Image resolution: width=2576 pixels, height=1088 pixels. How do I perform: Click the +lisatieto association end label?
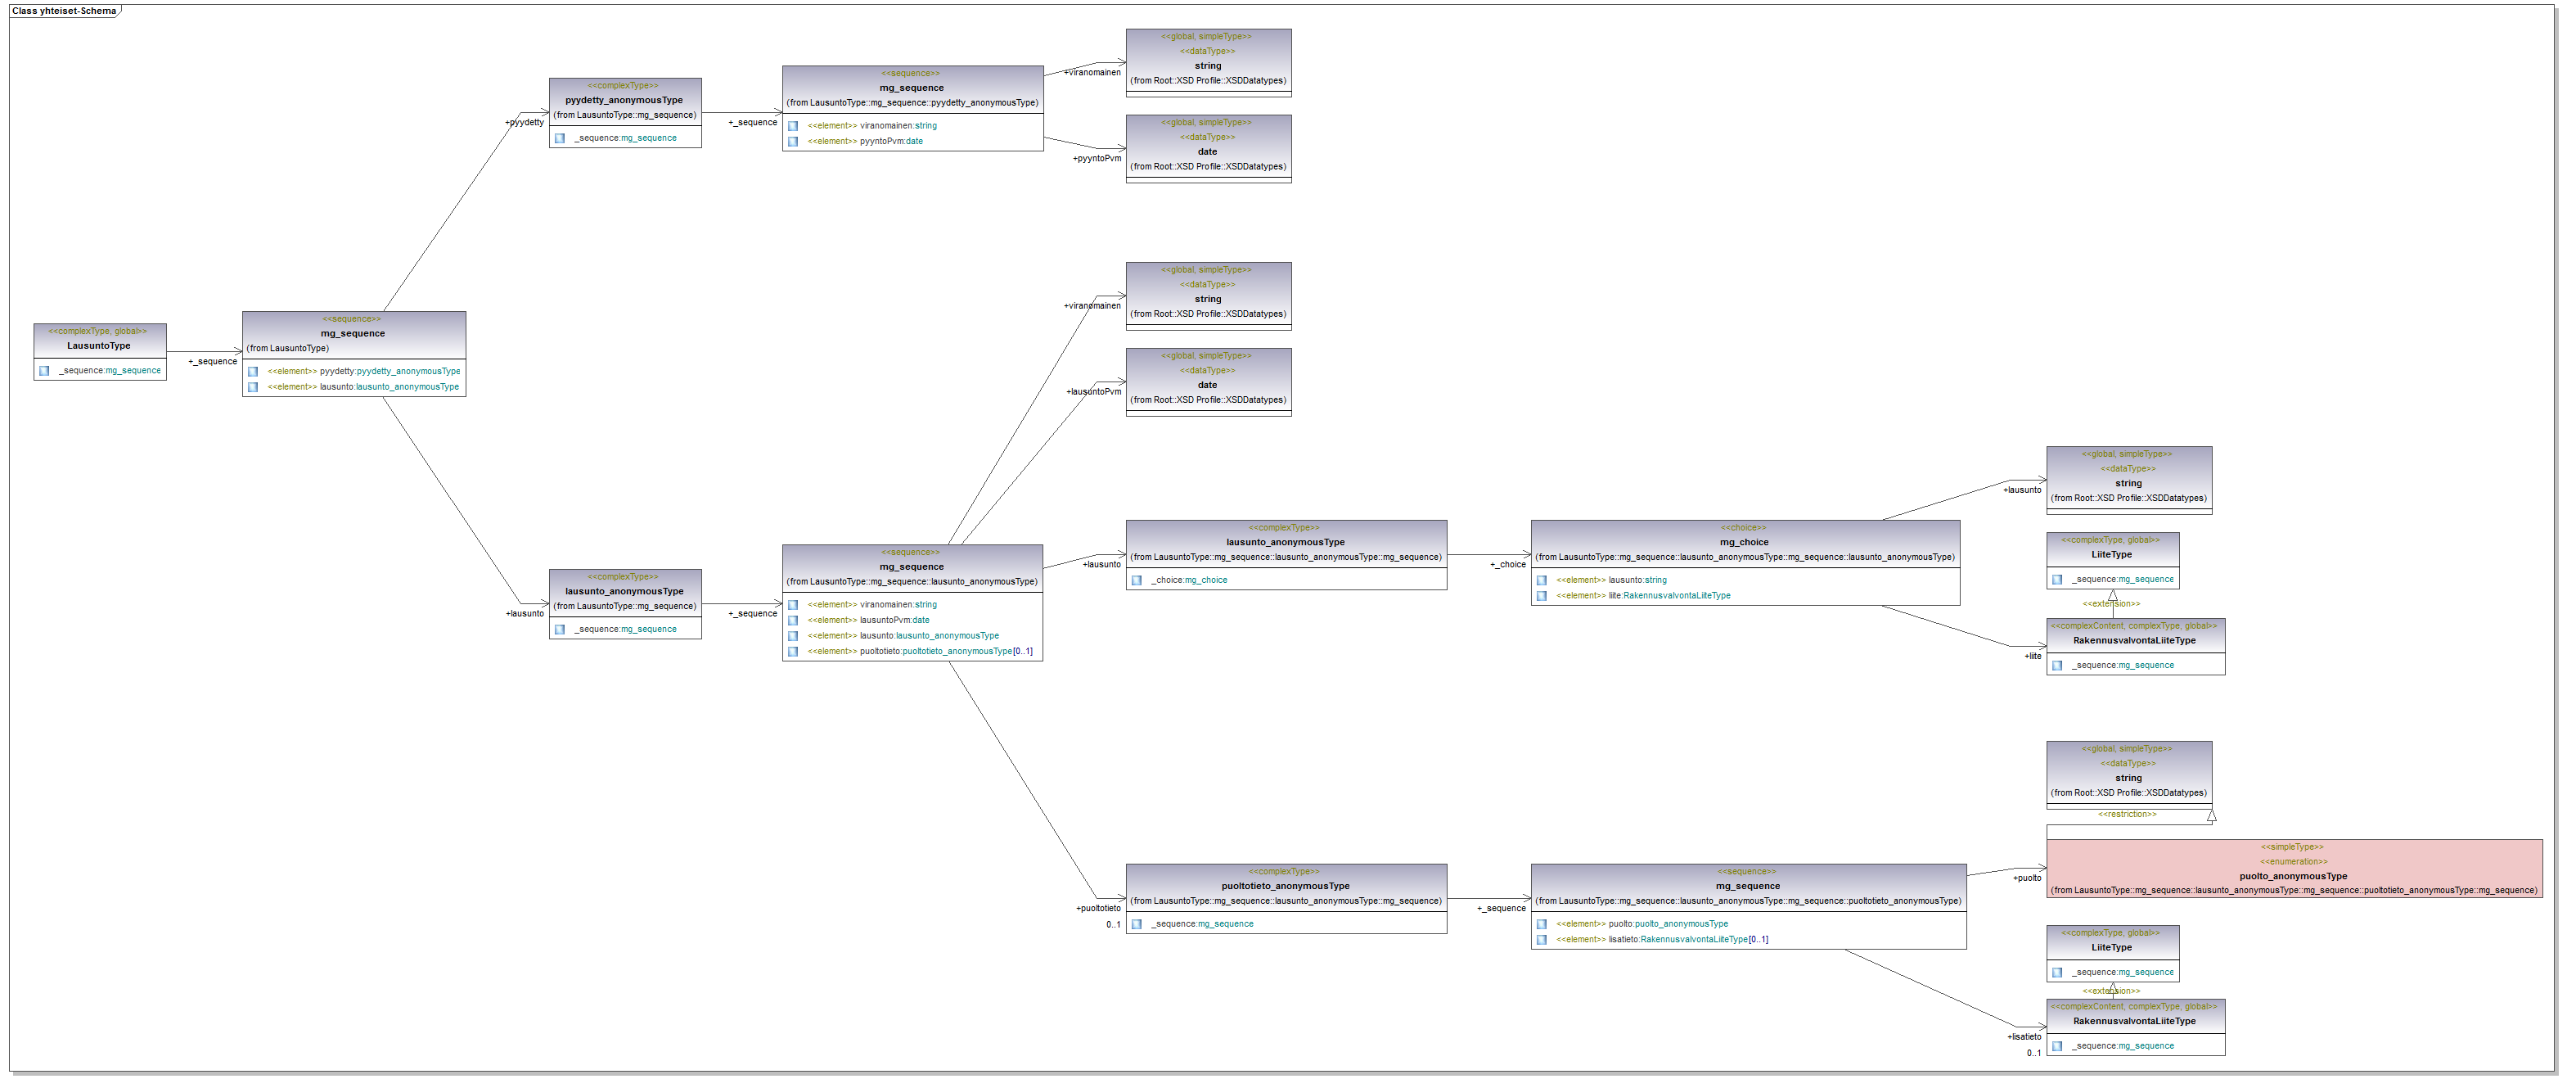tap(2024, 1037)
